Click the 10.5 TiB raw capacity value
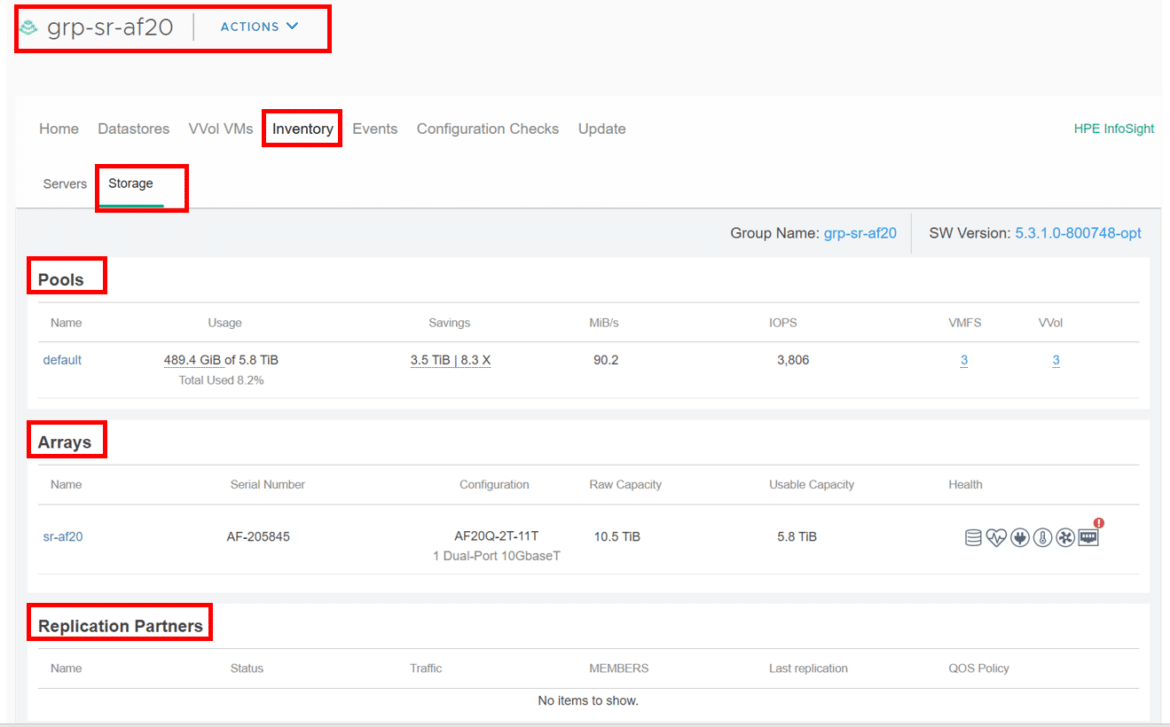The height and width of the screenshot is (727, 1170). (x=617, y=537)
